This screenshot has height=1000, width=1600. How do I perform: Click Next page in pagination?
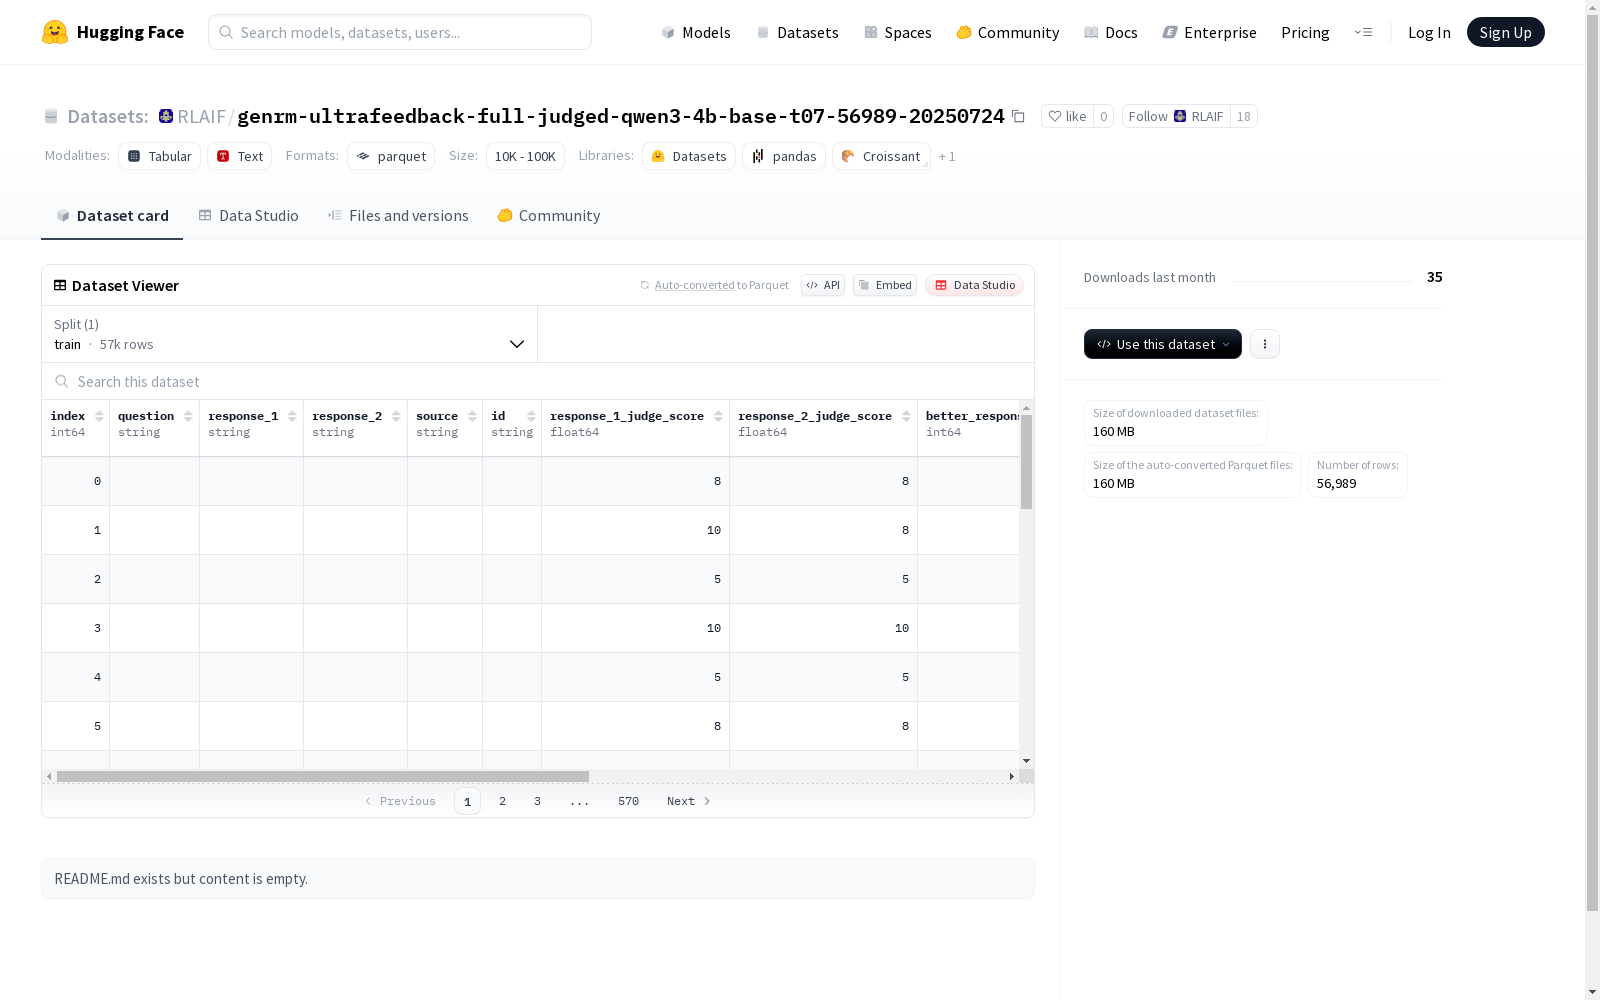point(688,801)
